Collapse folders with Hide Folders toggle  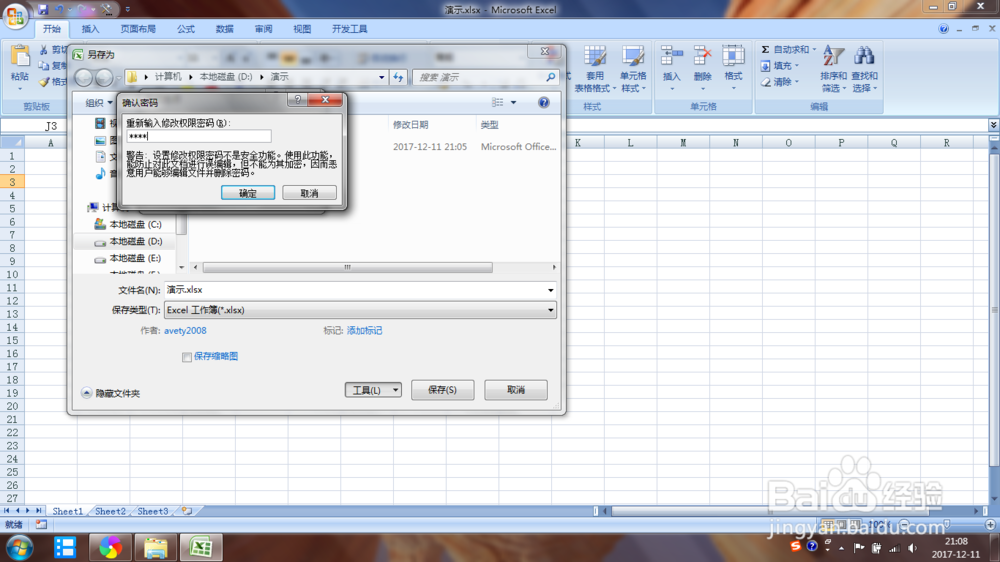point(110,393)
